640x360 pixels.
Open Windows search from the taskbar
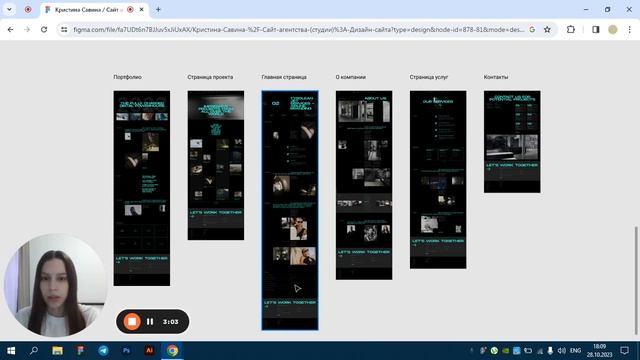(34, 351)
